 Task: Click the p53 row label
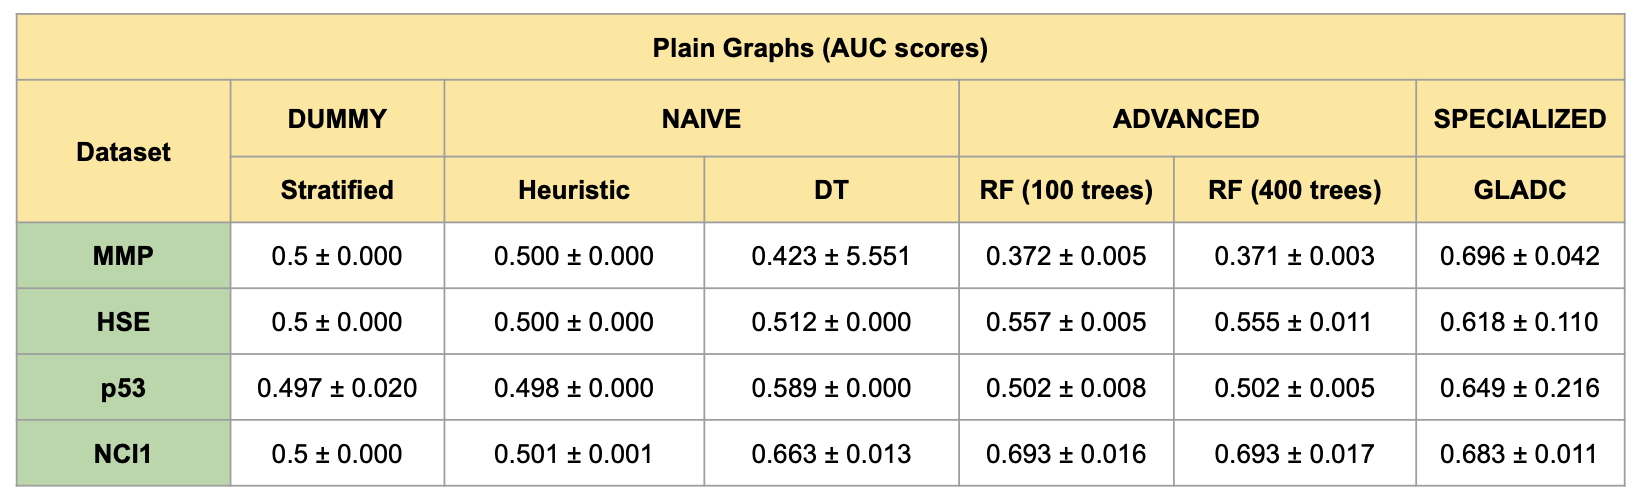point(124,388)
